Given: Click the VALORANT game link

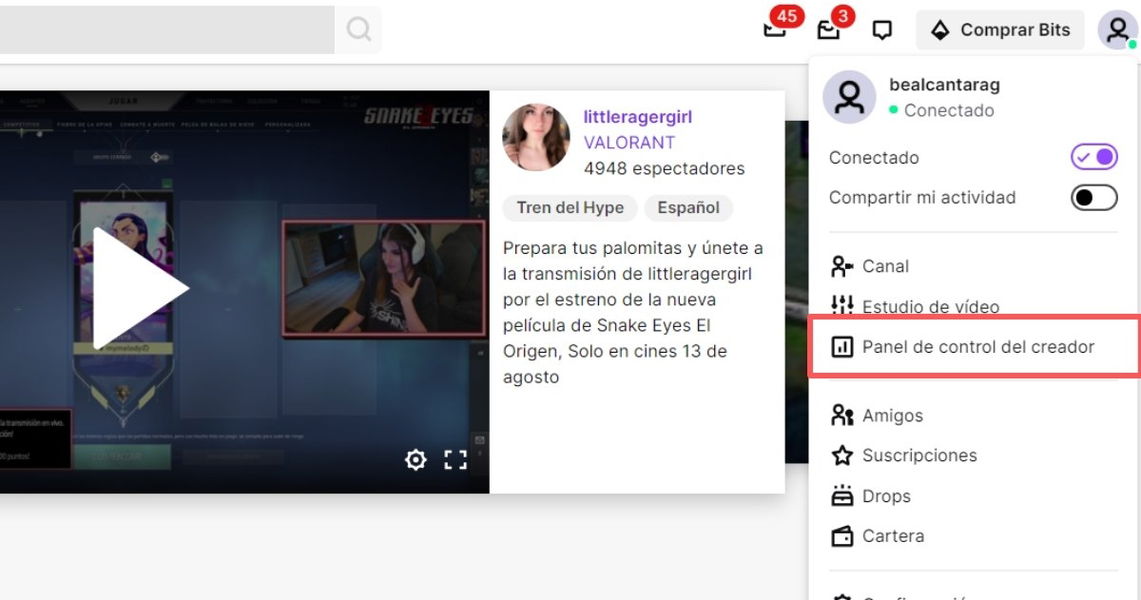Looking at the screenshot, I should click(629, 143).
